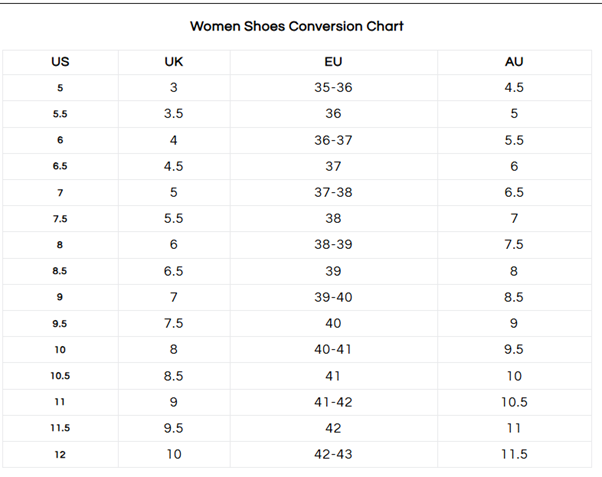This screenshot has width=602, height=477.
Task: Select the AU column header
Action: (x=514, y=61)
